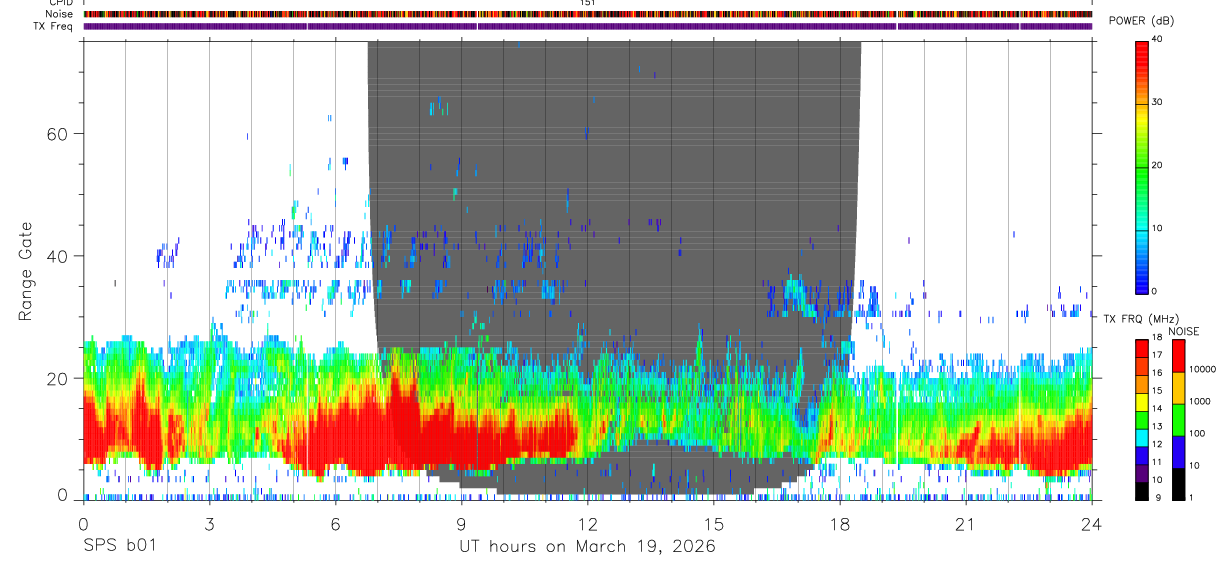Click the 100 tick on the NOISE scale
The image size is (1228, 567).
[1195, 433]
